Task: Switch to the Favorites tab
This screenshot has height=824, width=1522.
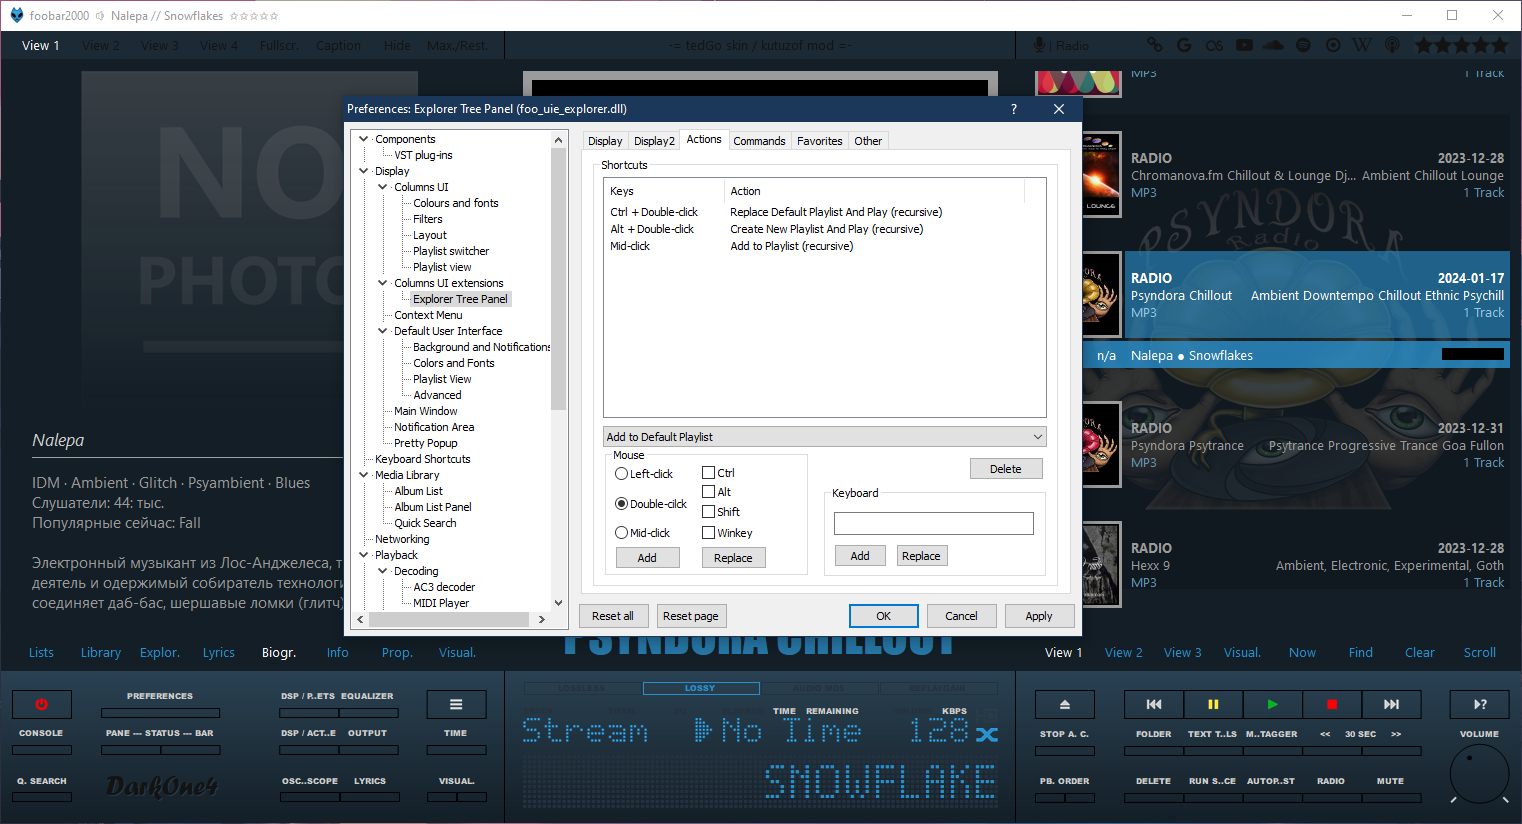Action: click(x=819, y=141)
